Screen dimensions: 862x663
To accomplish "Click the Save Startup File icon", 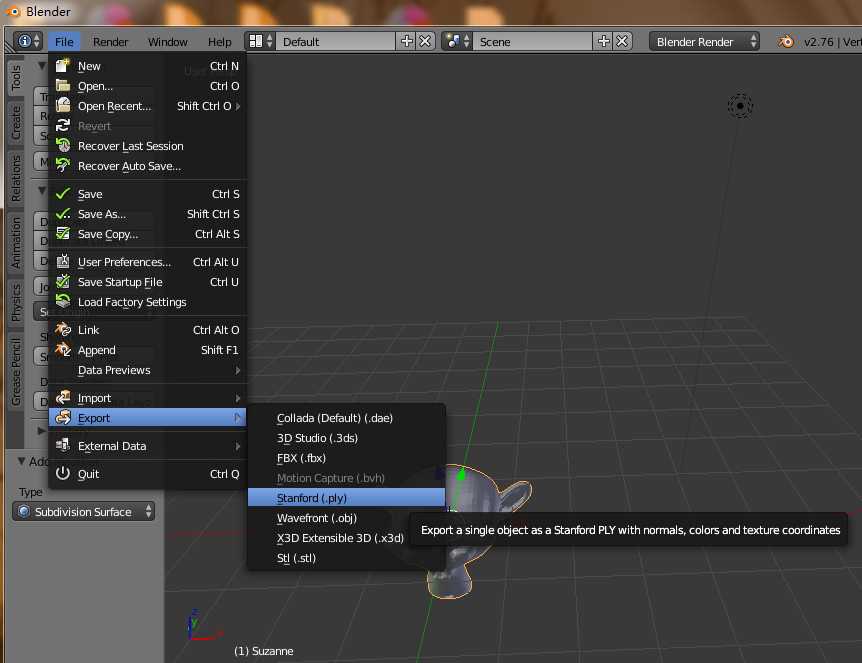I will (63, 281).
